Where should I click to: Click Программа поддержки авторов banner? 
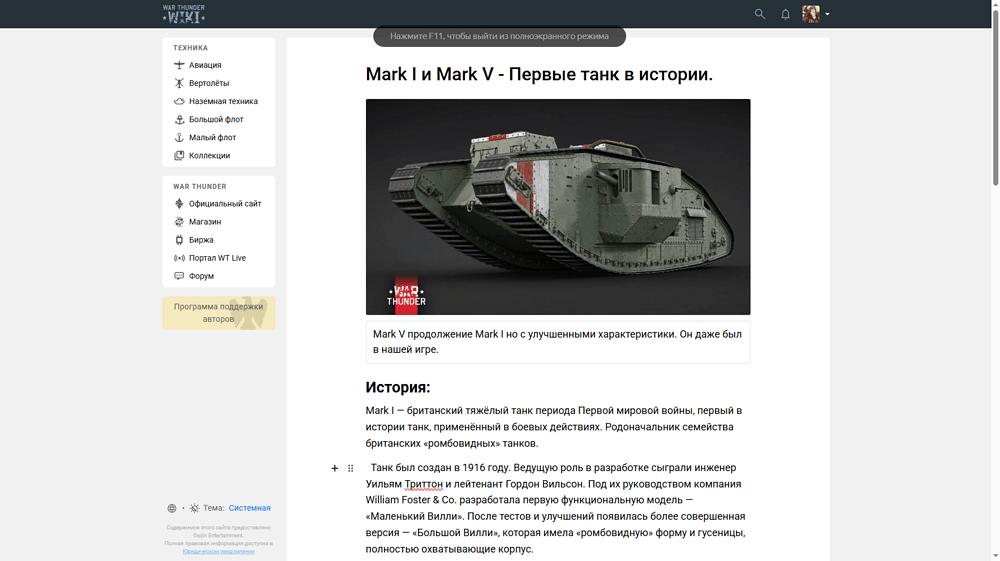[218, 313]
